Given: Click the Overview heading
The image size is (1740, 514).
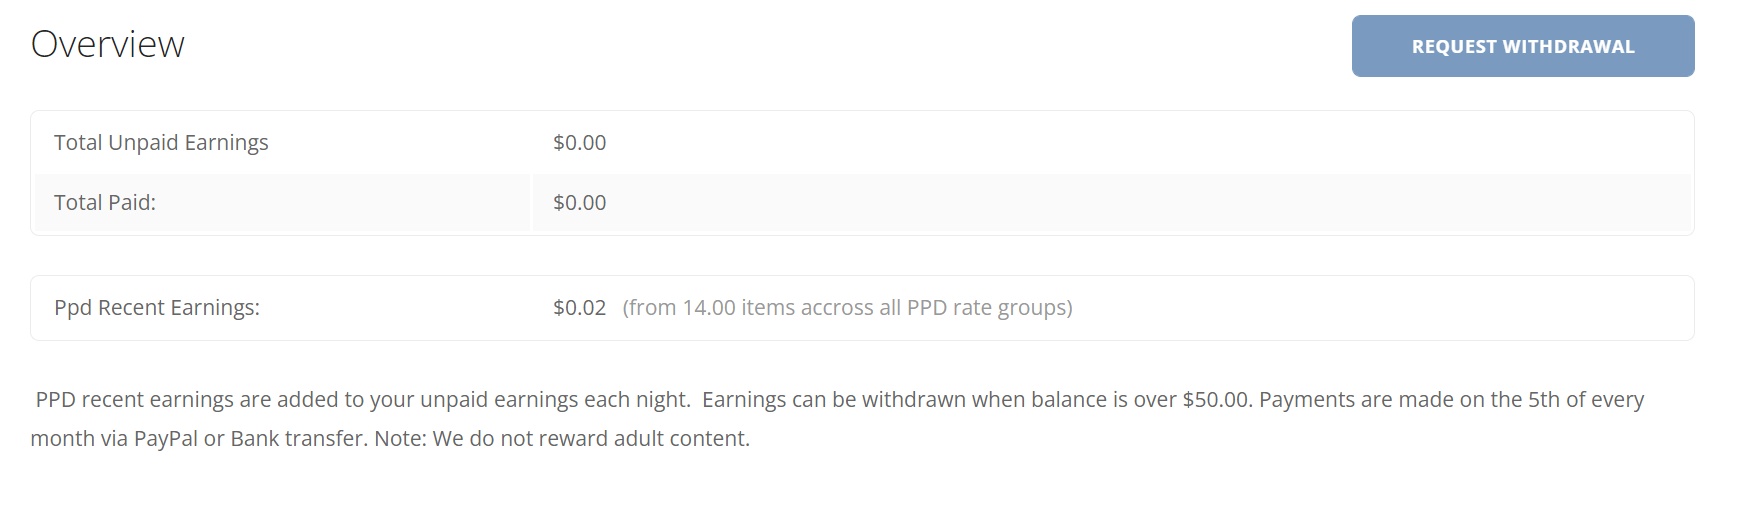Looking at the screenshot, I should pos(108,45).
